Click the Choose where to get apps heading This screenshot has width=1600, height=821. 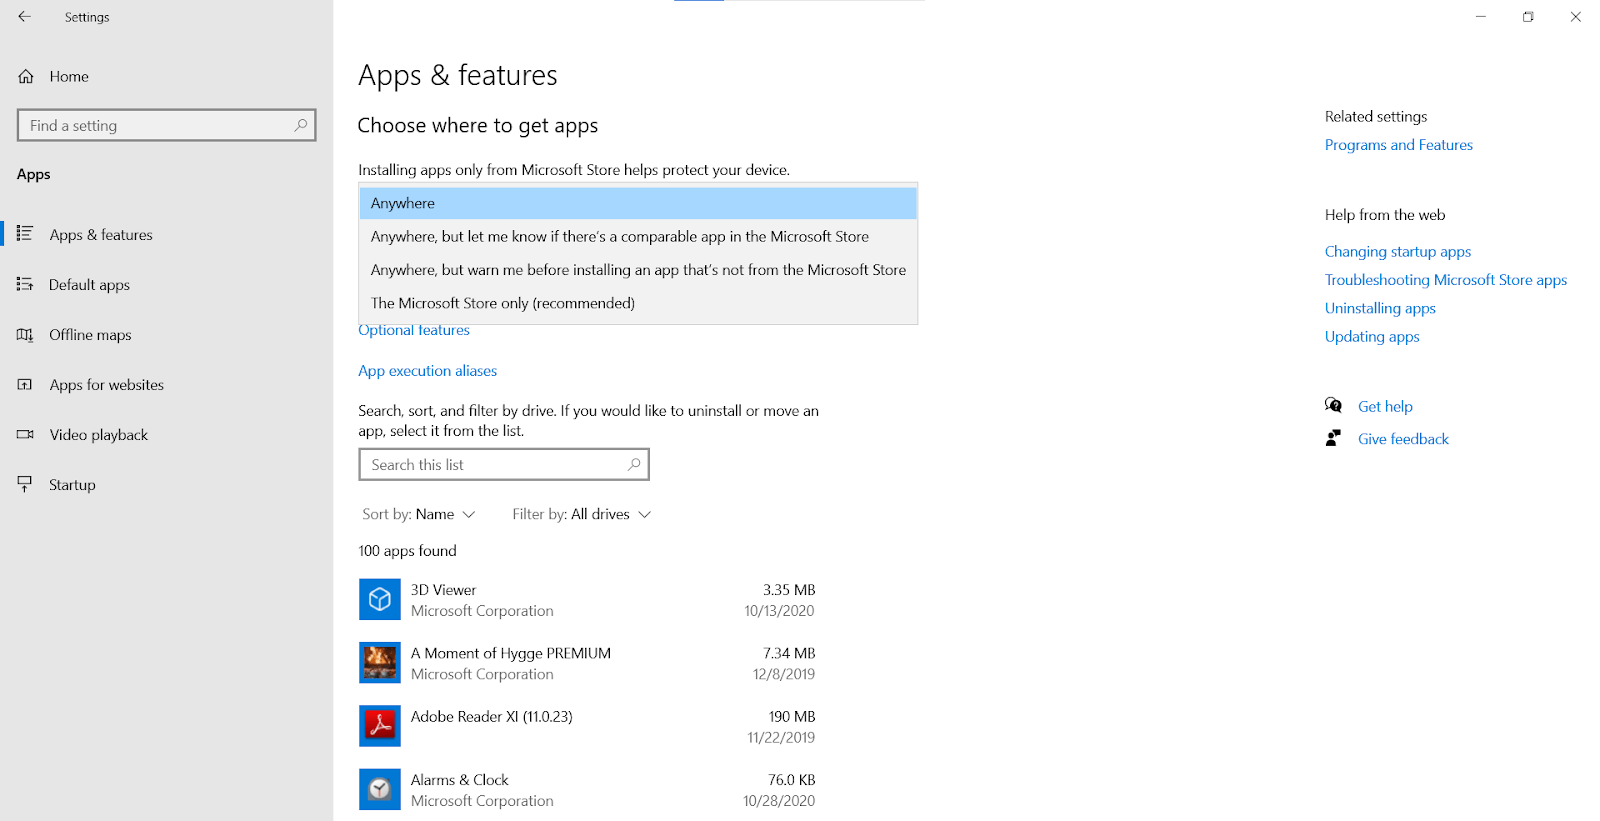(478, 126)
